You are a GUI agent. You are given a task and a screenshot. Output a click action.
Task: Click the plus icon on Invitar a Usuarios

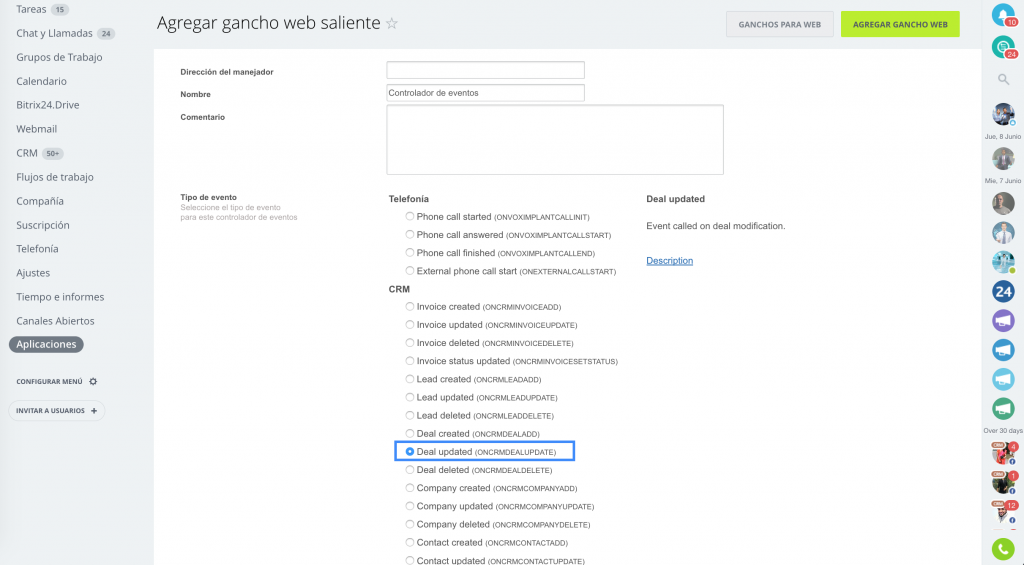click(x=94, y=411)
